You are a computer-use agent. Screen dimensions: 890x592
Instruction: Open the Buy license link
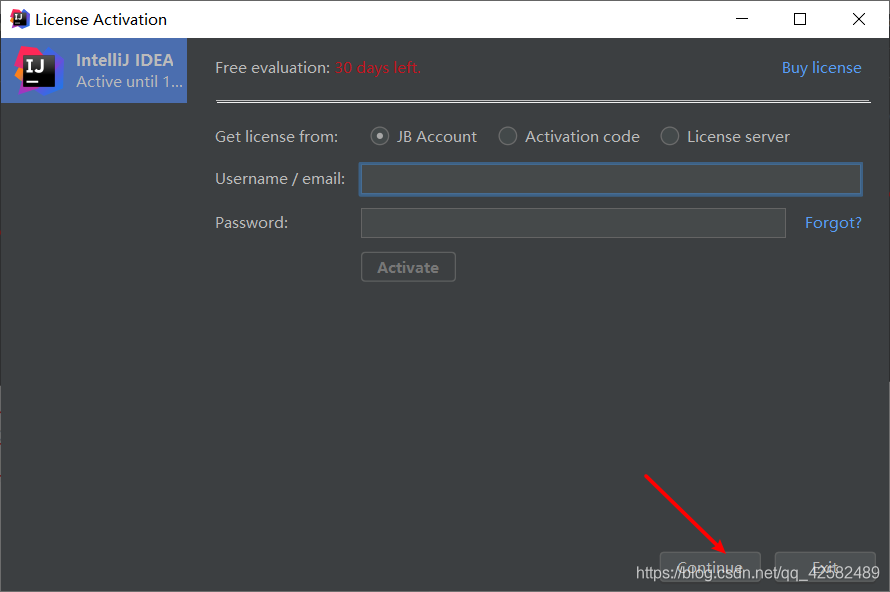821,68
